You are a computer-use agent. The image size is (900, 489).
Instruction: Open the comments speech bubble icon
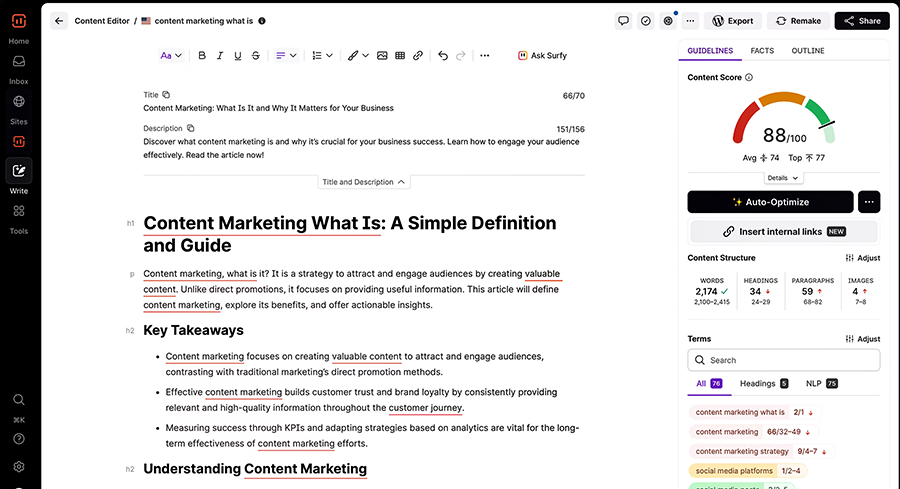(623, 20)
